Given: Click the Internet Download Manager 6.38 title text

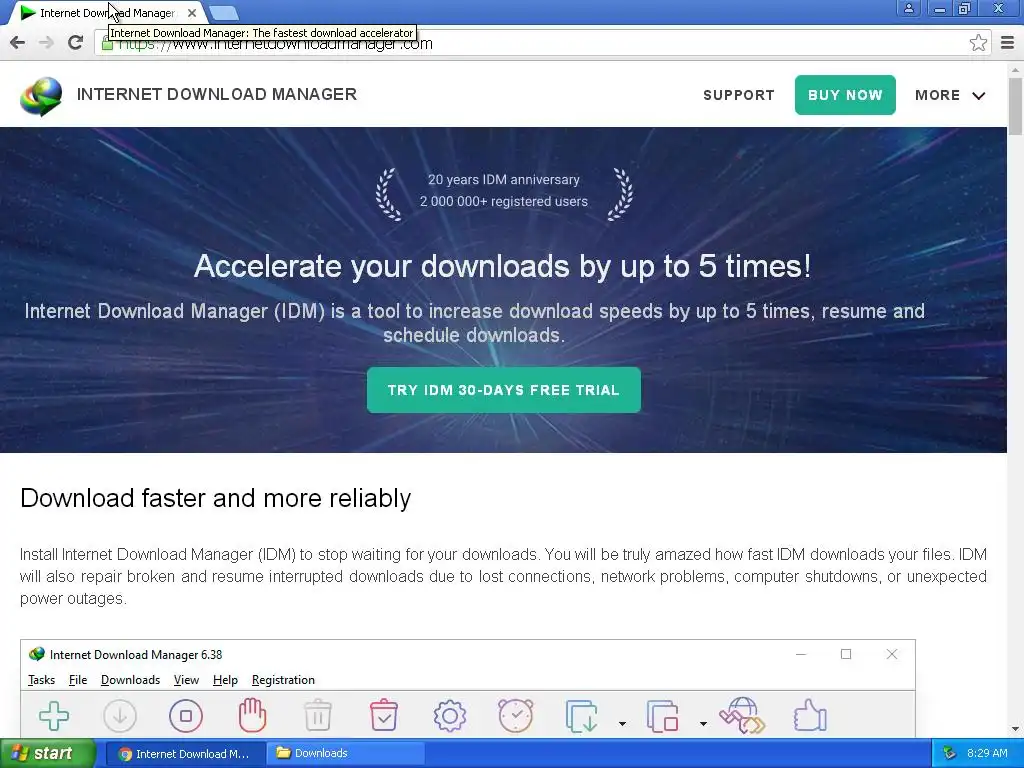Looking at the screenshot, I should (136, 655).
